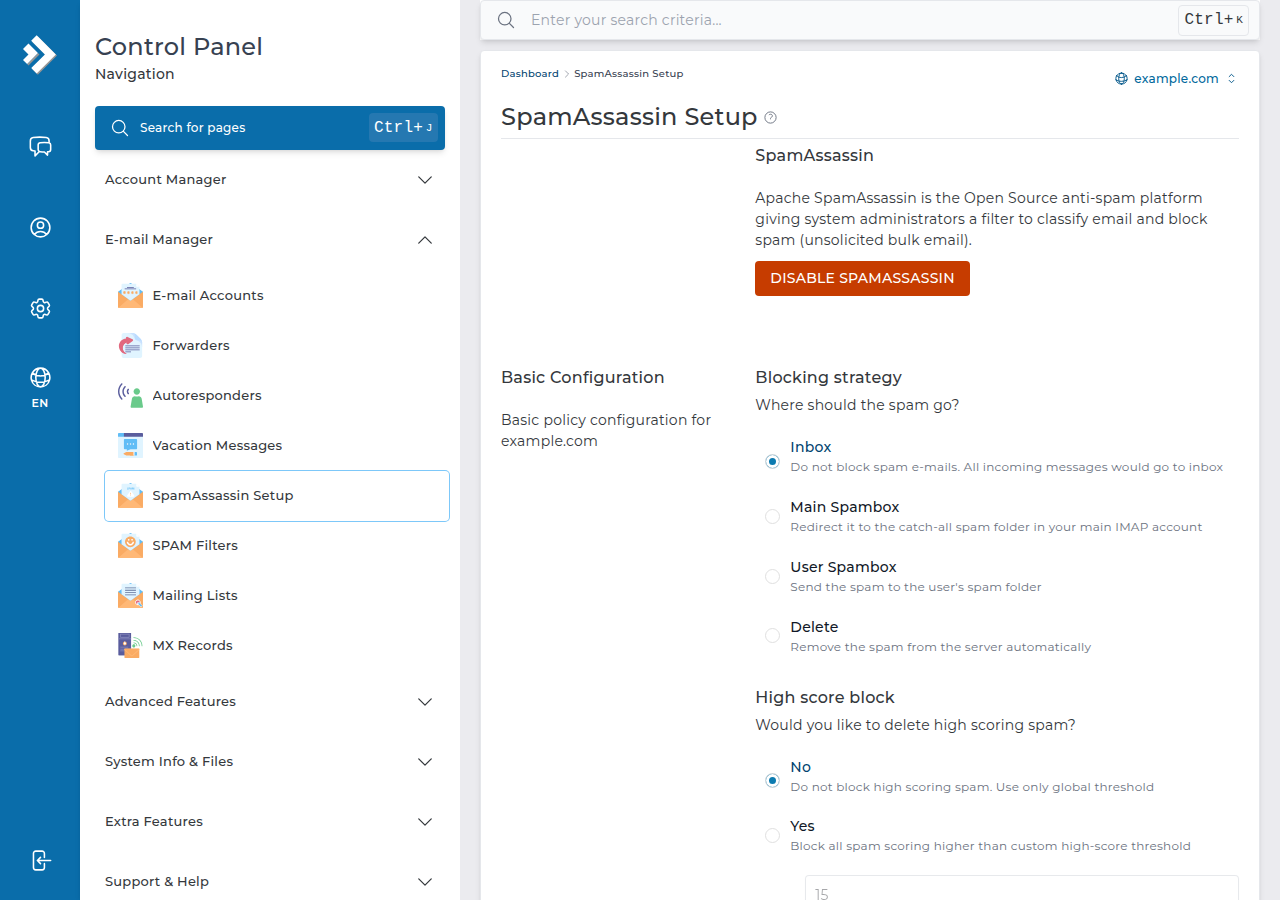Image resolution: width=1280 pixels, height=900 pixels.
Task: Choose Yes for high score block
Action: tap(772, 835)
